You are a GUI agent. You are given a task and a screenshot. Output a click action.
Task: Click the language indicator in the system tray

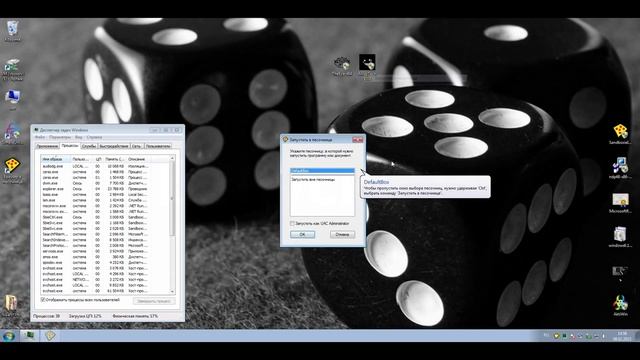coord(546,336)
